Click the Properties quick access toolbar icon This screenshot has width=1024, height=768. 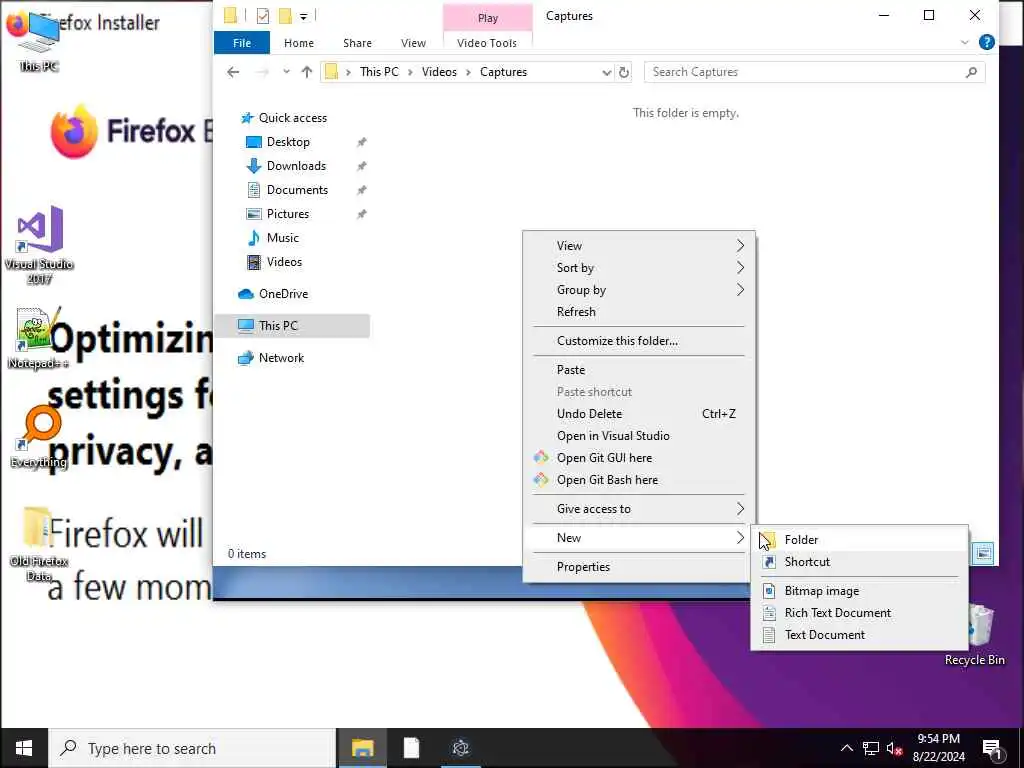[x=263, y=16]
